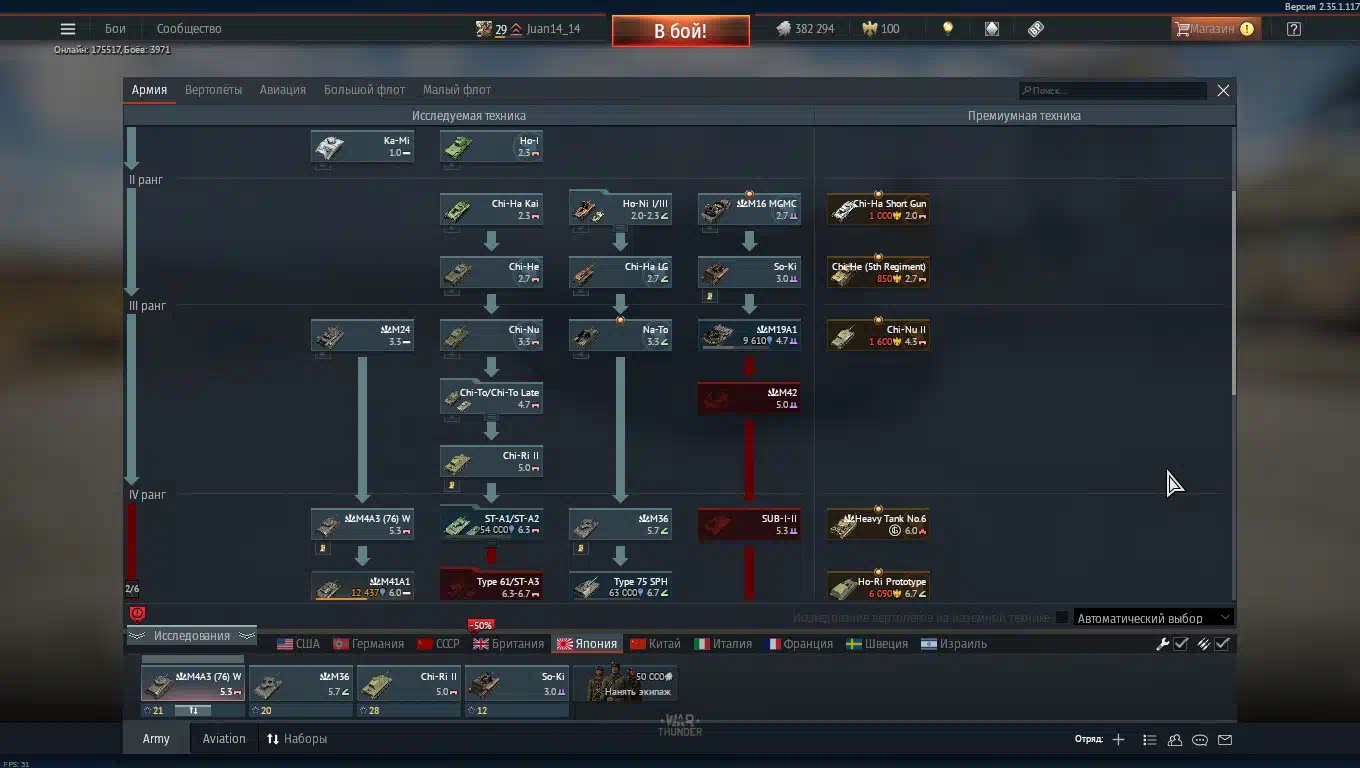This screenshot has height=768, width=1360.
Task: Click the Поиск search field
Action: coord(1113,90)
